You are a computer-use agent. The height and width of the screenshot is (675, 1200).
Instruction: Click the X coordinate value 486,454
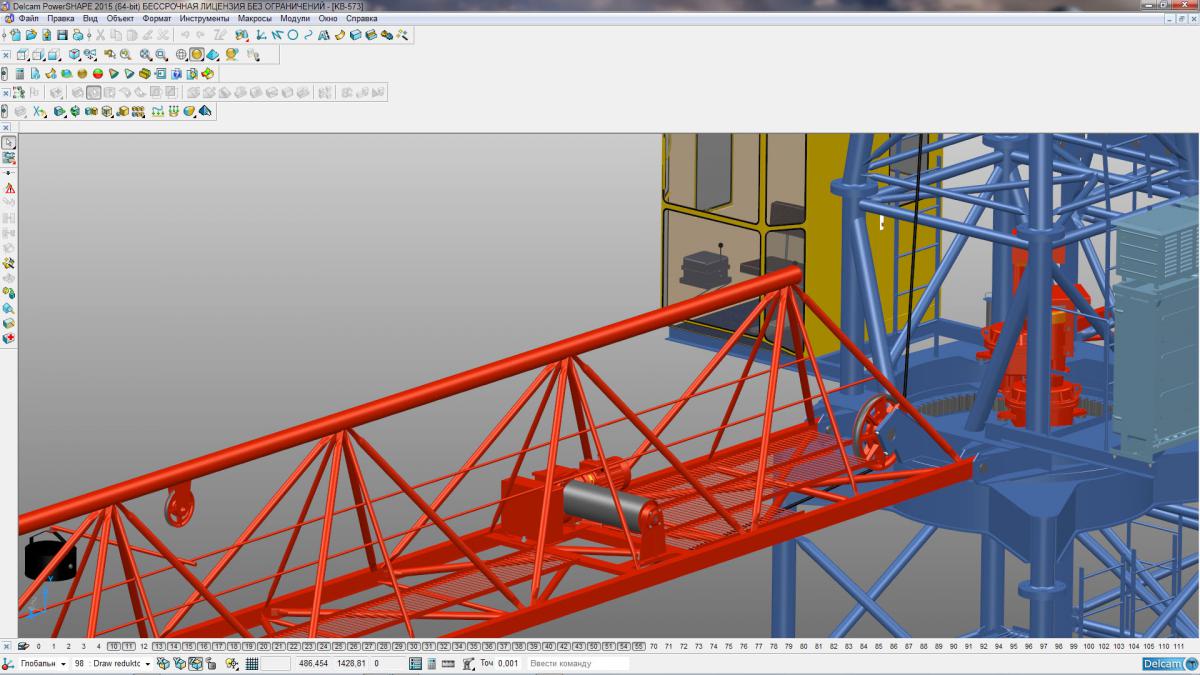(x=313, y=663)
